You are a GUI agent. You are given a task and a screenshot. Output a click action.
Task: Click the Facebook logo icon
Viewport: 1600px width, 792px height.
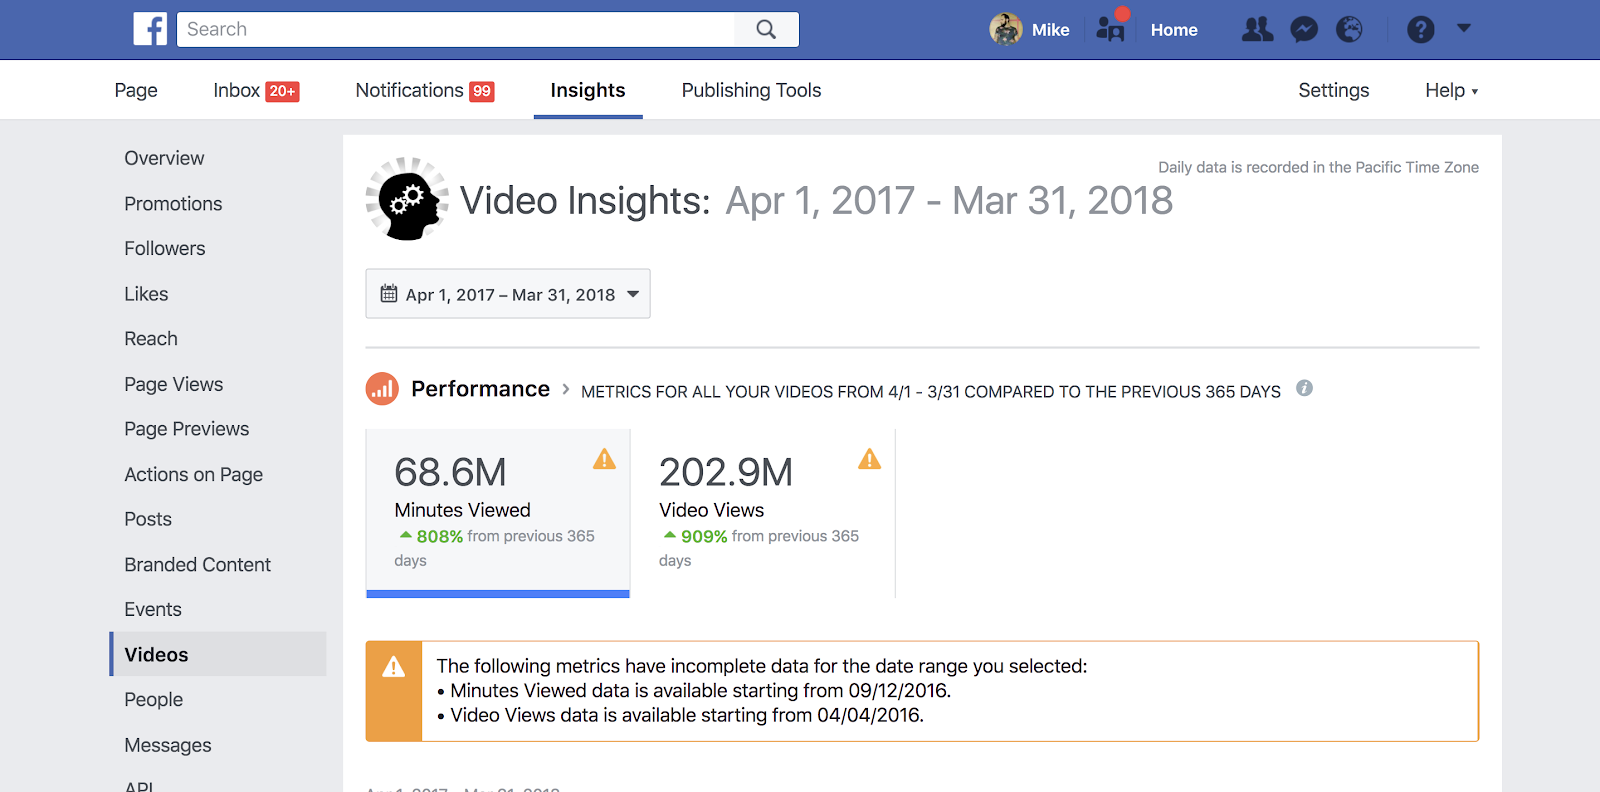tap(150, 29)
